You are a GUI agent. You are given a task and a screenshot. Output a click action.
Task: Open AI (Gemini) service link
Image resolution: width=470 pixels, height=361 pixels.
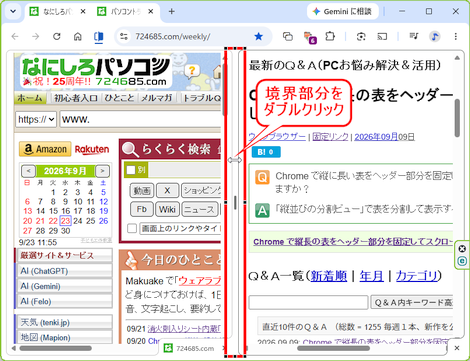[65, 286]
